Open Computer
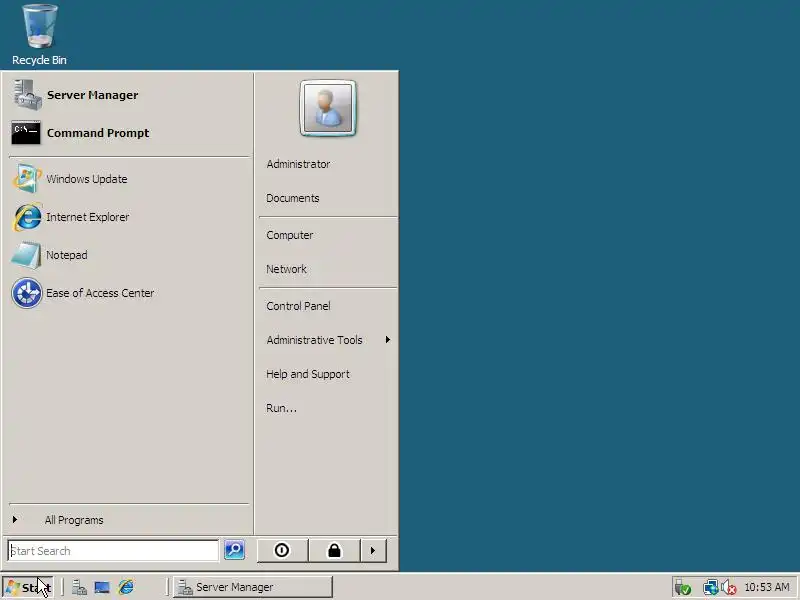800x600 pixels. click(289, 235)
